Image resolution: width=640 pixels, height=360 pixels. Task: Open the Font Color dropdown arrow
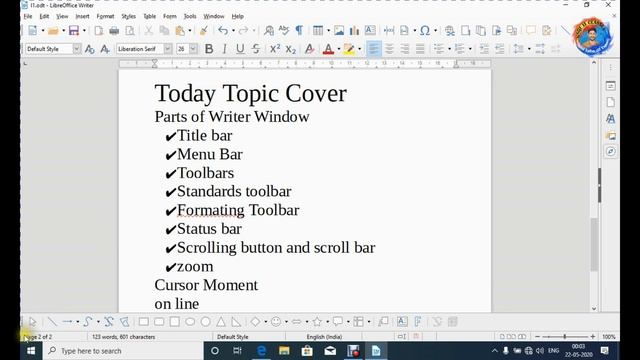pyautogui.click(x=339, y=49)
